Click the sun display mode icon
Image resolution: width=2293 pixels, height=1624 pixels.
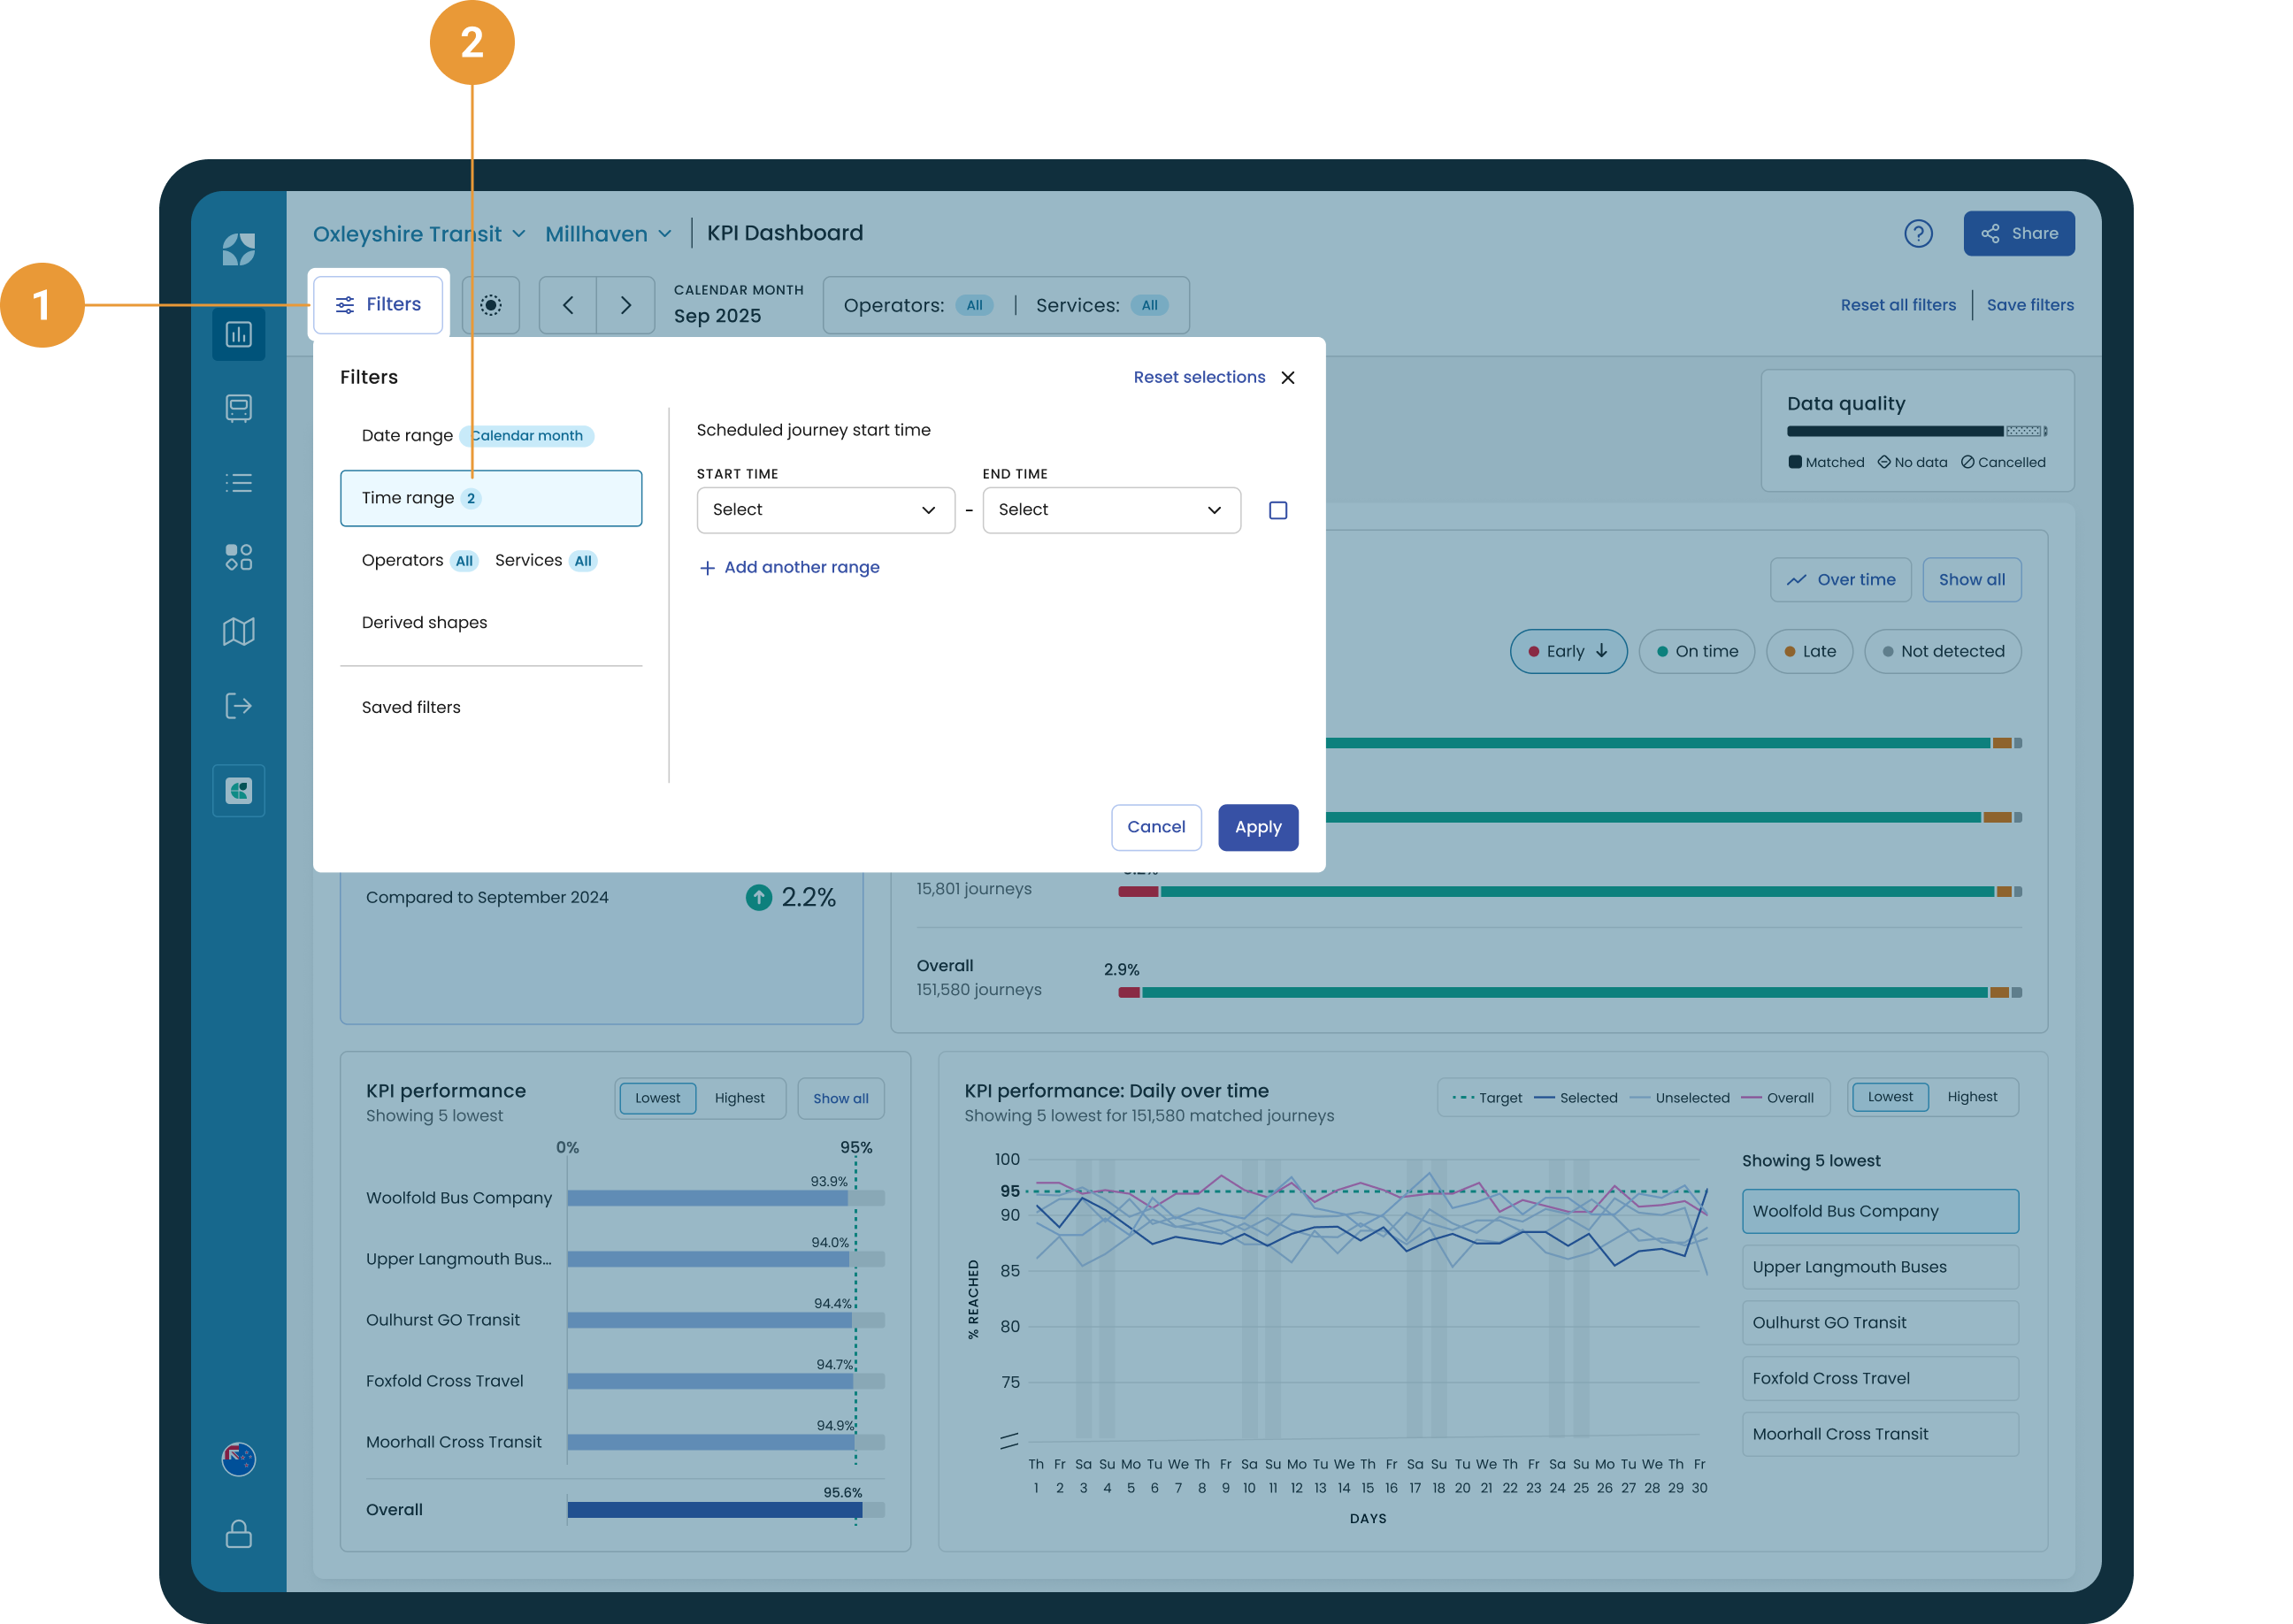pyautogui.click(x=490, y=305)
